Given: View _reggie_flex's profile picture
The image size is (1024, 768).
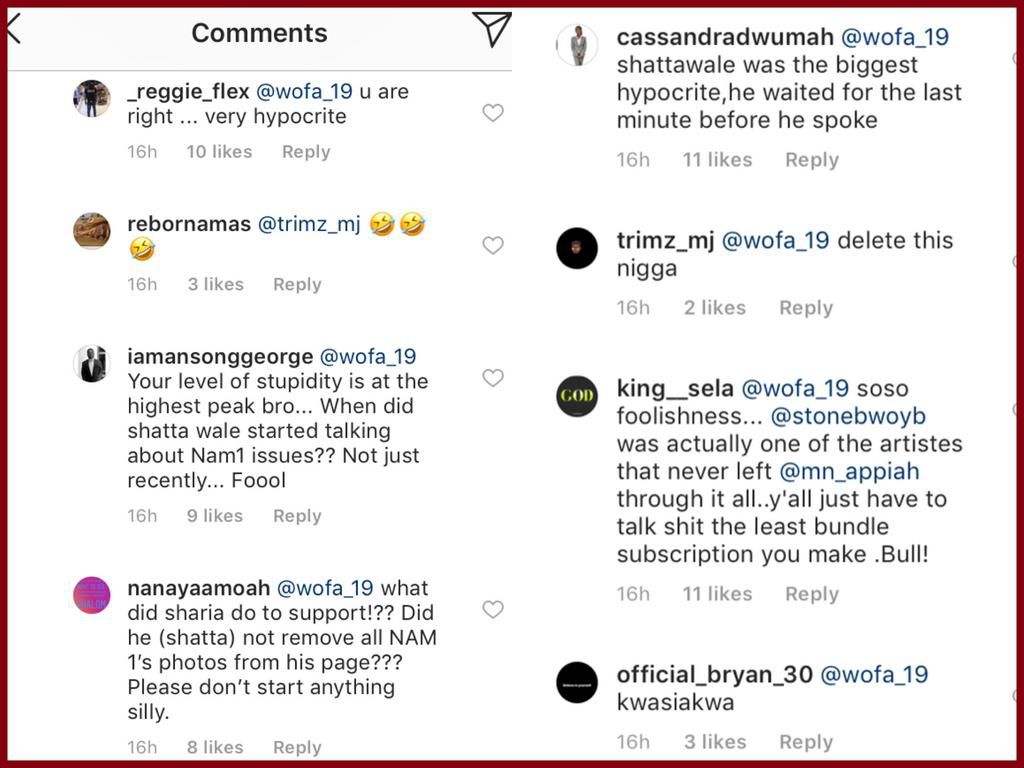Looking at the screenshot, I should coord(91,99).
